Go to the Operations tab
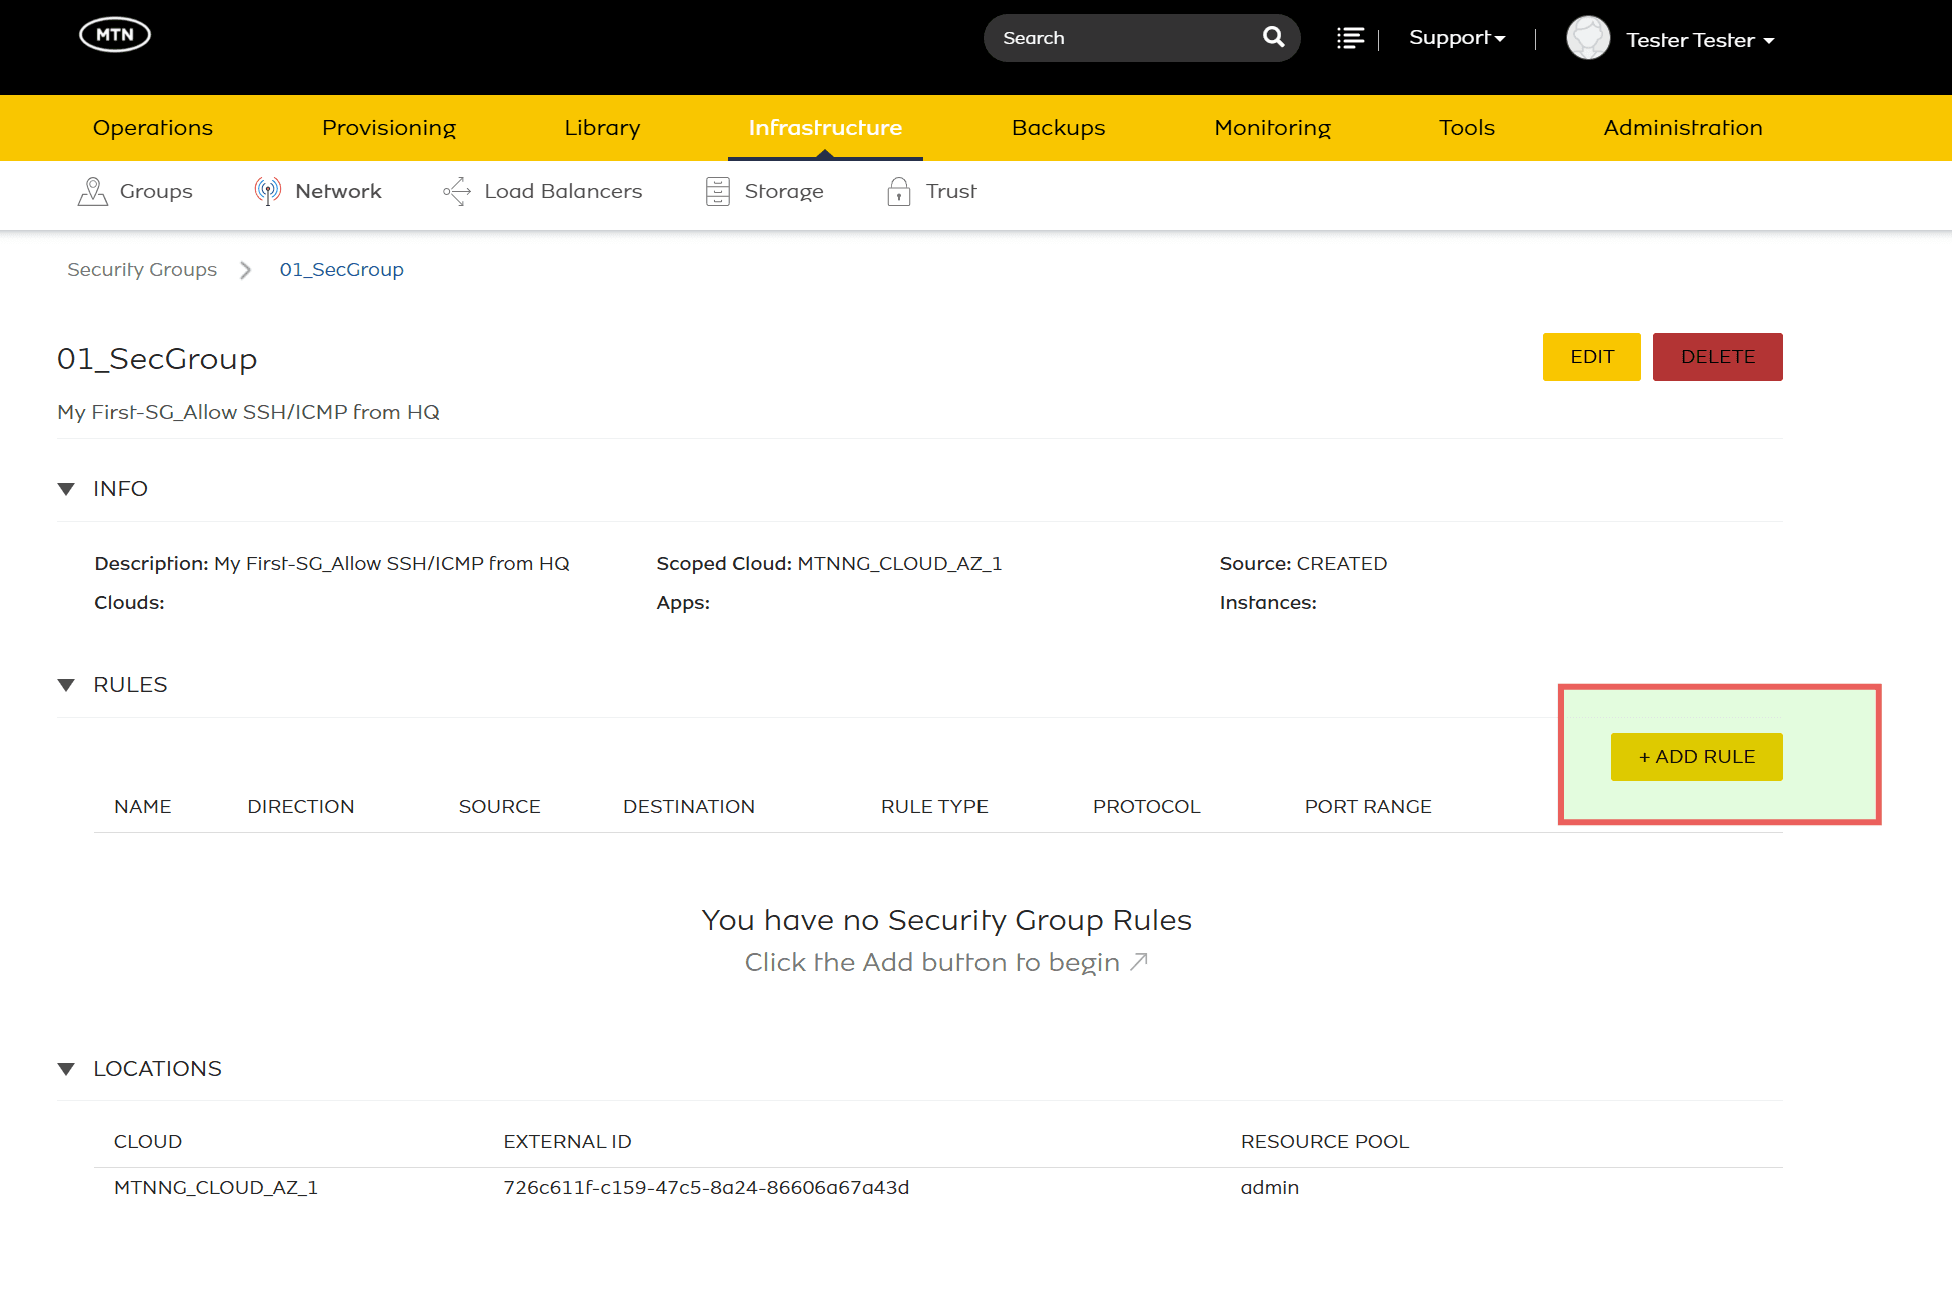The image size is (1952, 1290). (x=153, y=128)
